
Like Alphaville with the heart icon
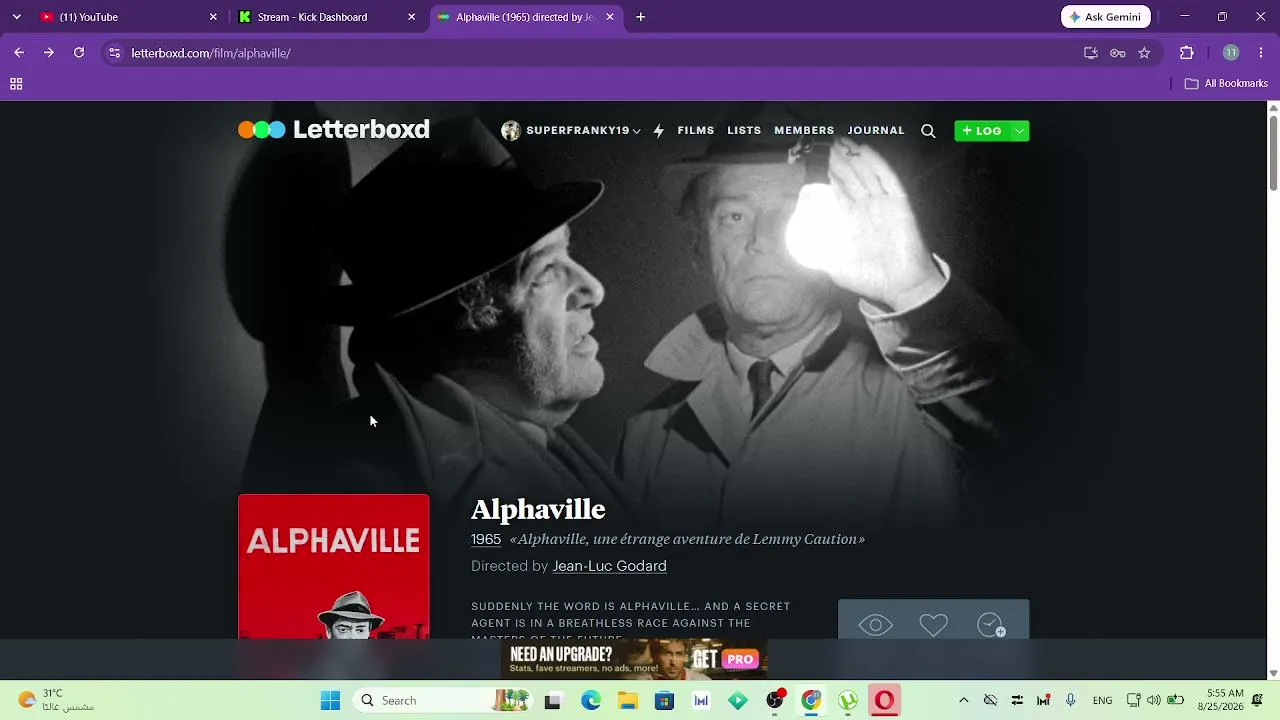(933, 625)
